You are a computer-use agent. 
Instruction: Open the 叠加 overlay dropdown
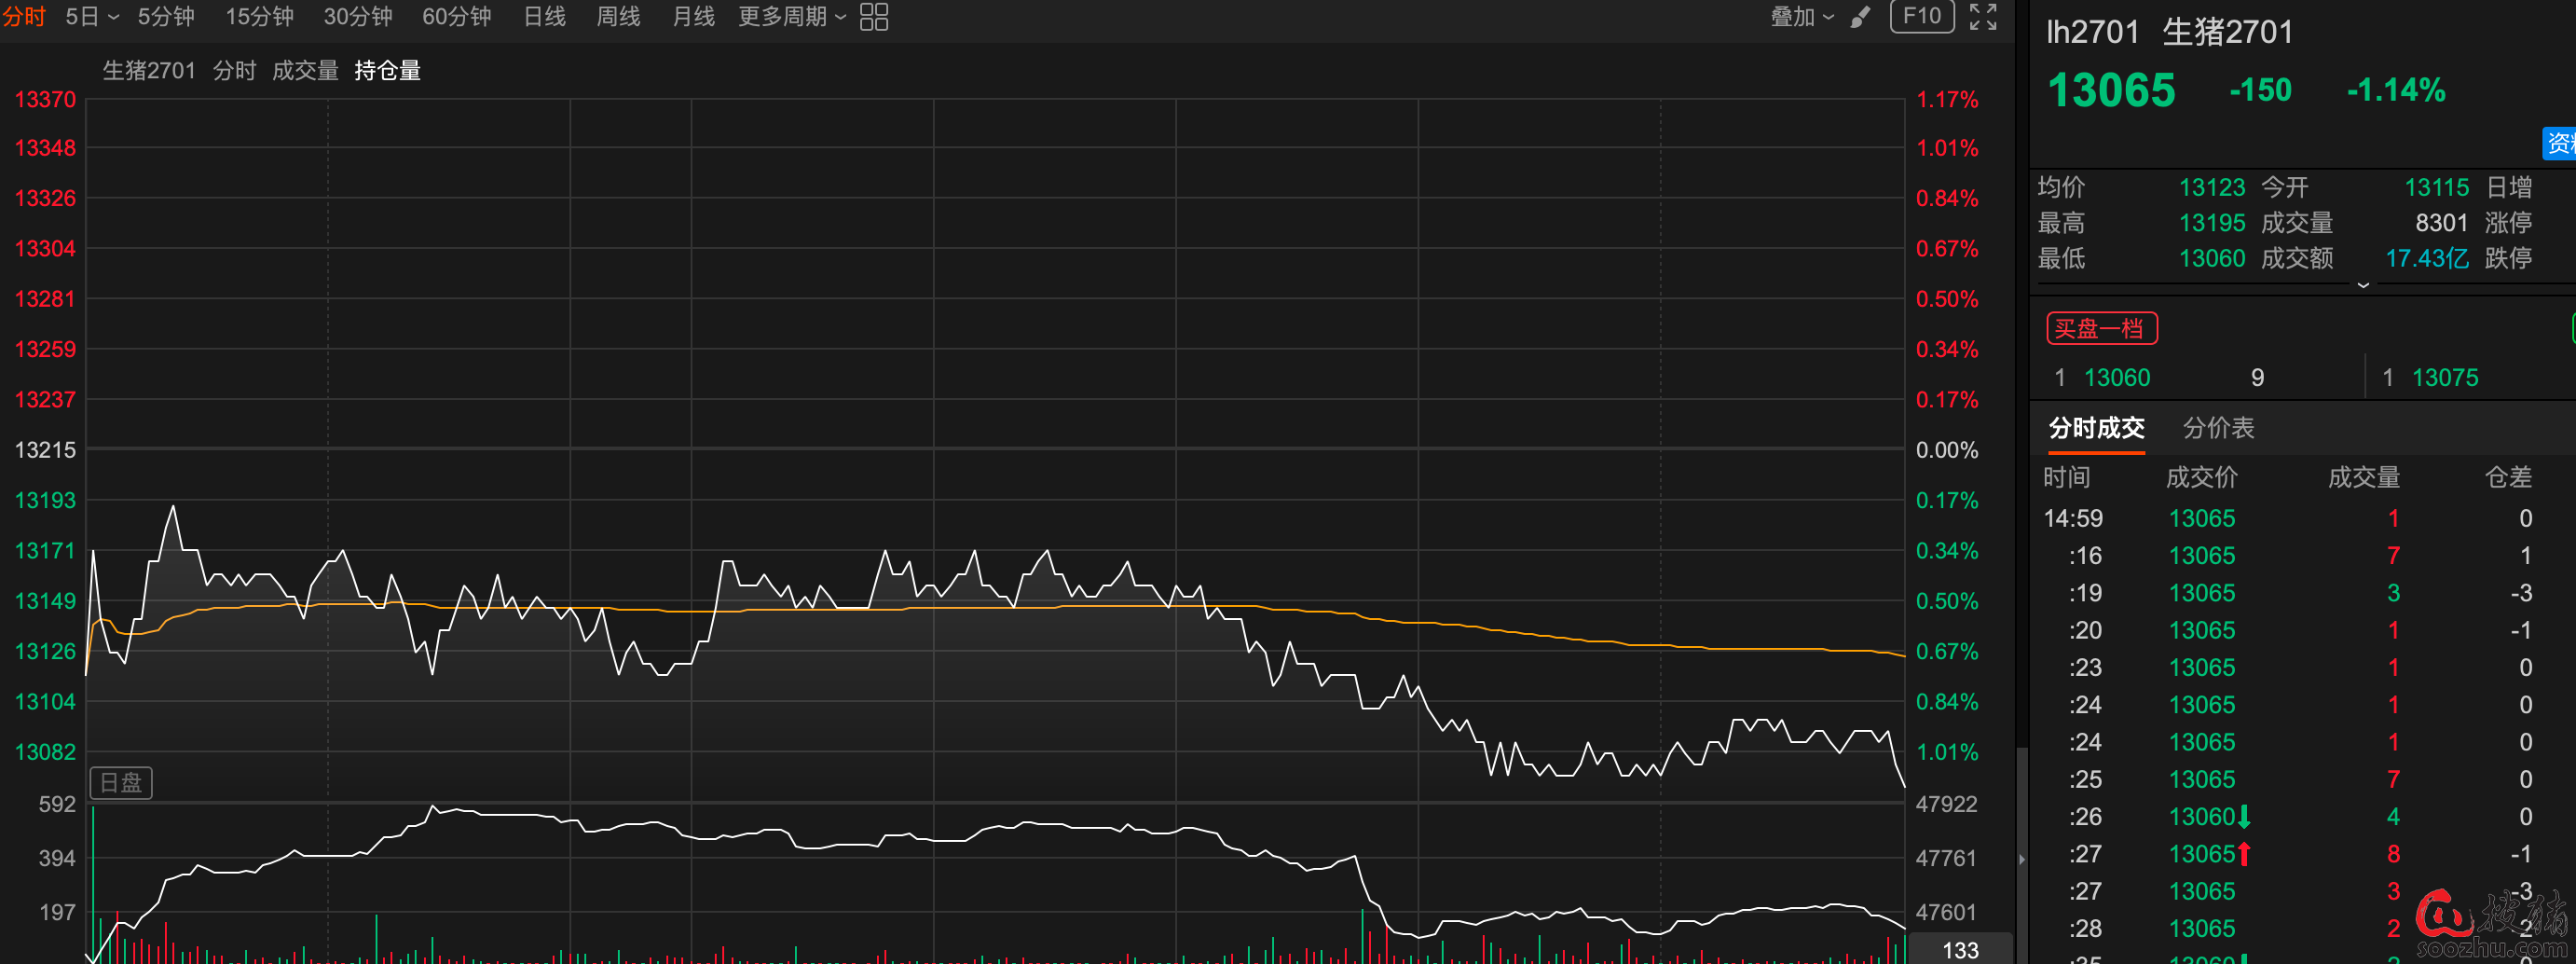(x=1802, y=17)
